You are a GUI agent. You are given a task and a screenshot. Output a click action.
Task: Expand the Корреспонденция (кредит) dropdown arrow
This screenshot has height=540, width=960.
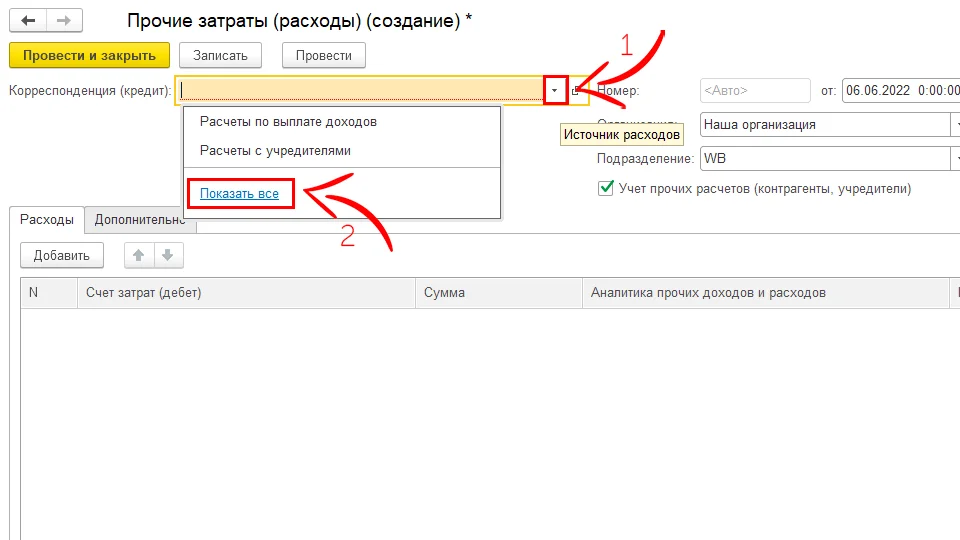pyautogui.click(x=556, y=91)
